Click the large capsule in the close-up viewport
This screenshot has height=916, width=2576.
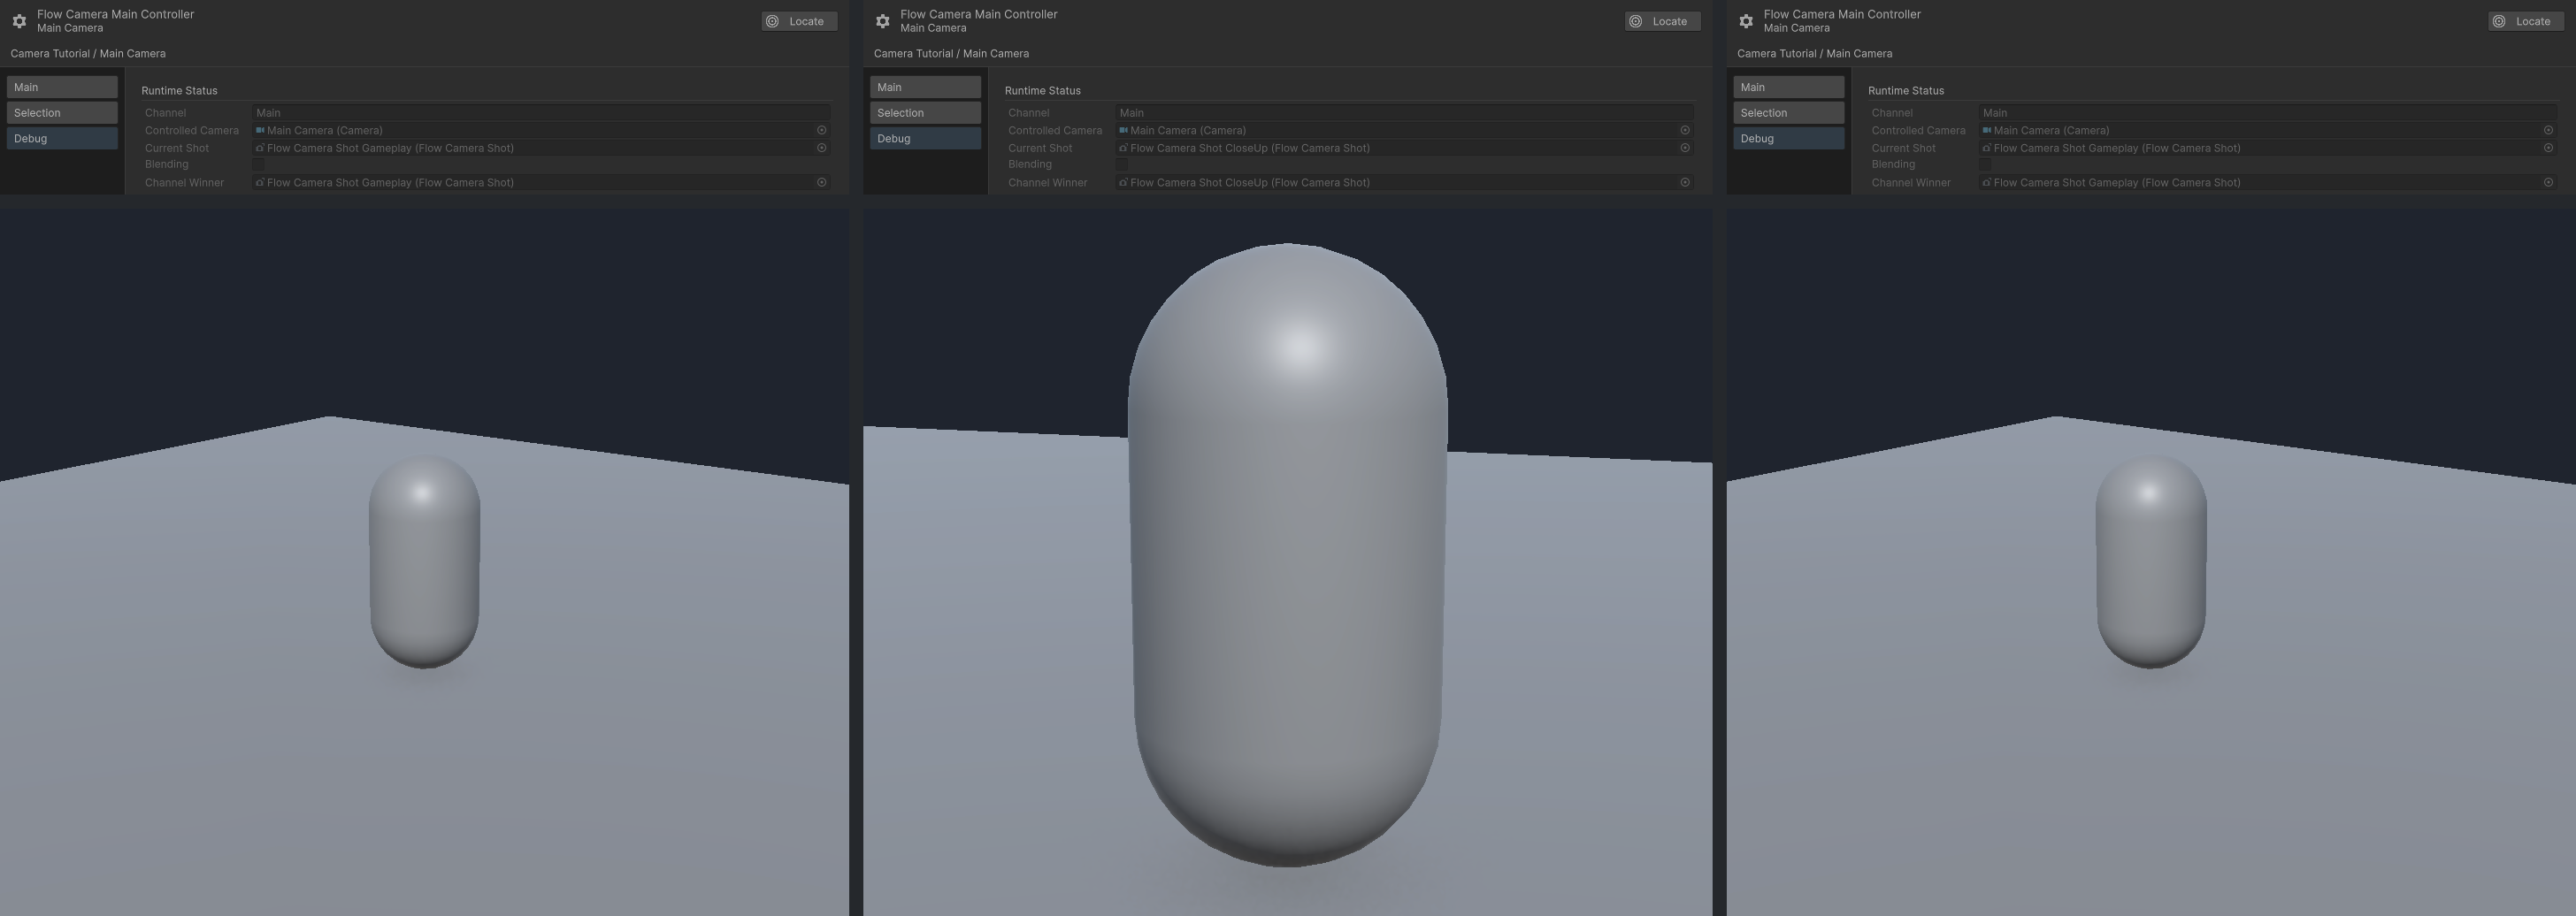(1288, 555)
